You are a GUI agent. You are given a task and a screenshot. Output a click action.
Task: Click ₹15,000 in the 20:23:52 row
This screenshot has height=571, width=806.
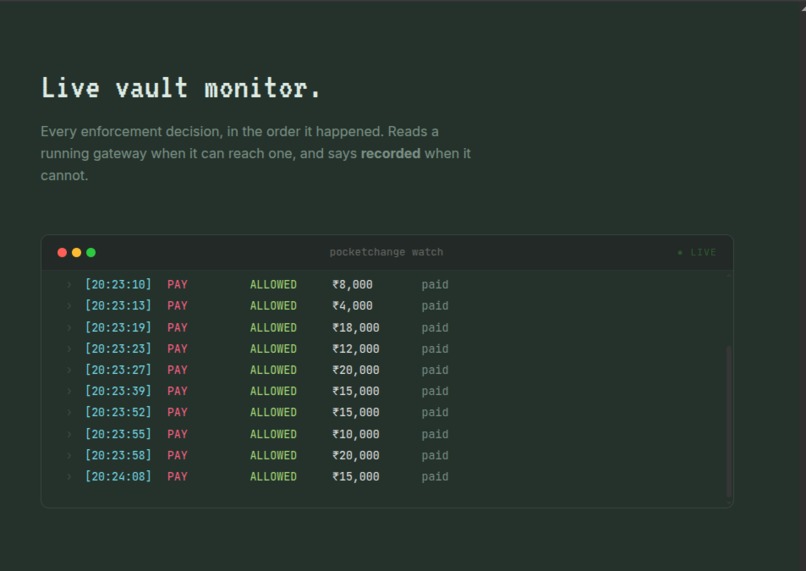coord(356,412)
